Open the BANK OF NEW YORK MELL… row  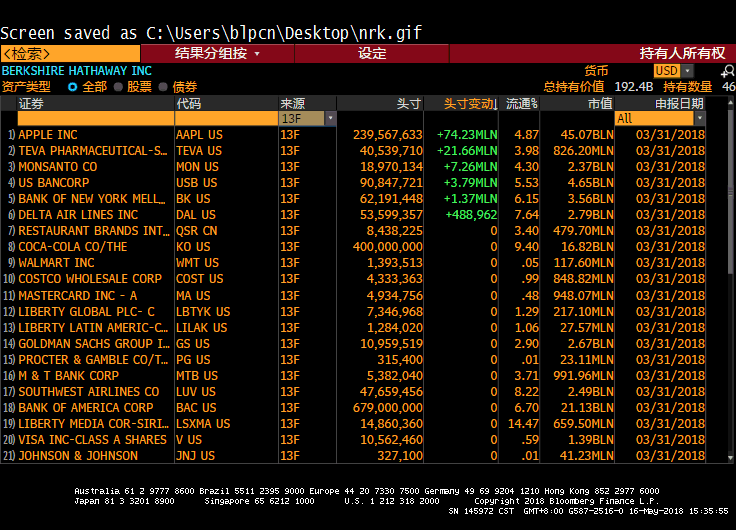coord(353,199)
